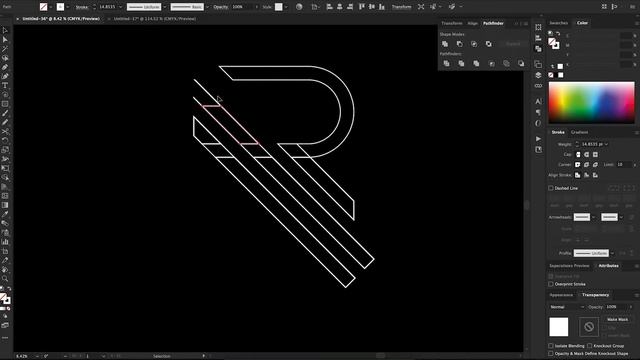Switch to second Untitled document tab
This screenshot has width=640, height=360.
coord(155,19)
